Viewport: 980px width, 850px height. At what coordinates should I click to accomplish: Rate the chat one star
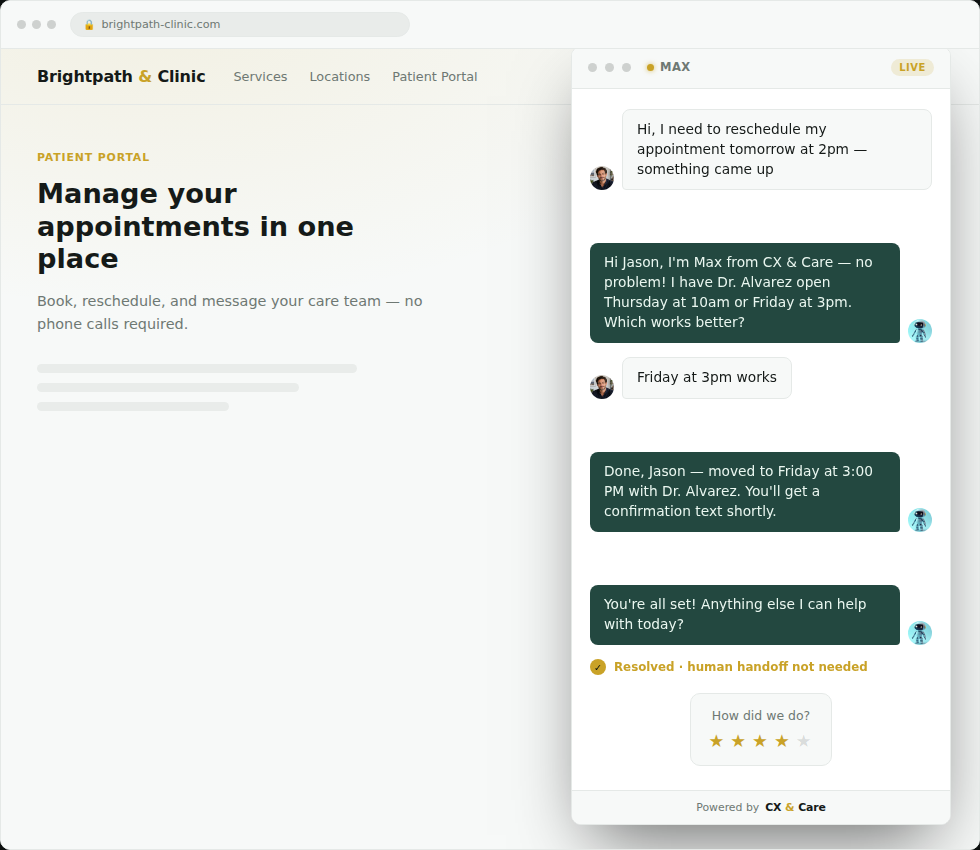tap(716, 741)
